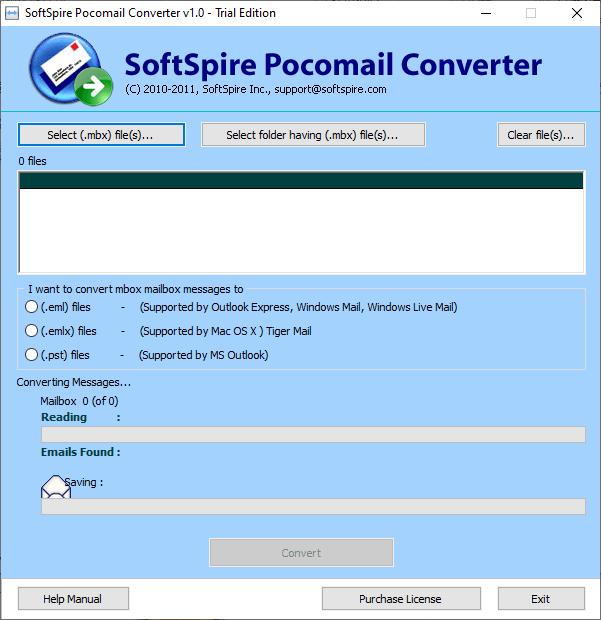The image size is (601, 620).
Task: Hit the Clear file(s) button
Action: tap(541, 135)
